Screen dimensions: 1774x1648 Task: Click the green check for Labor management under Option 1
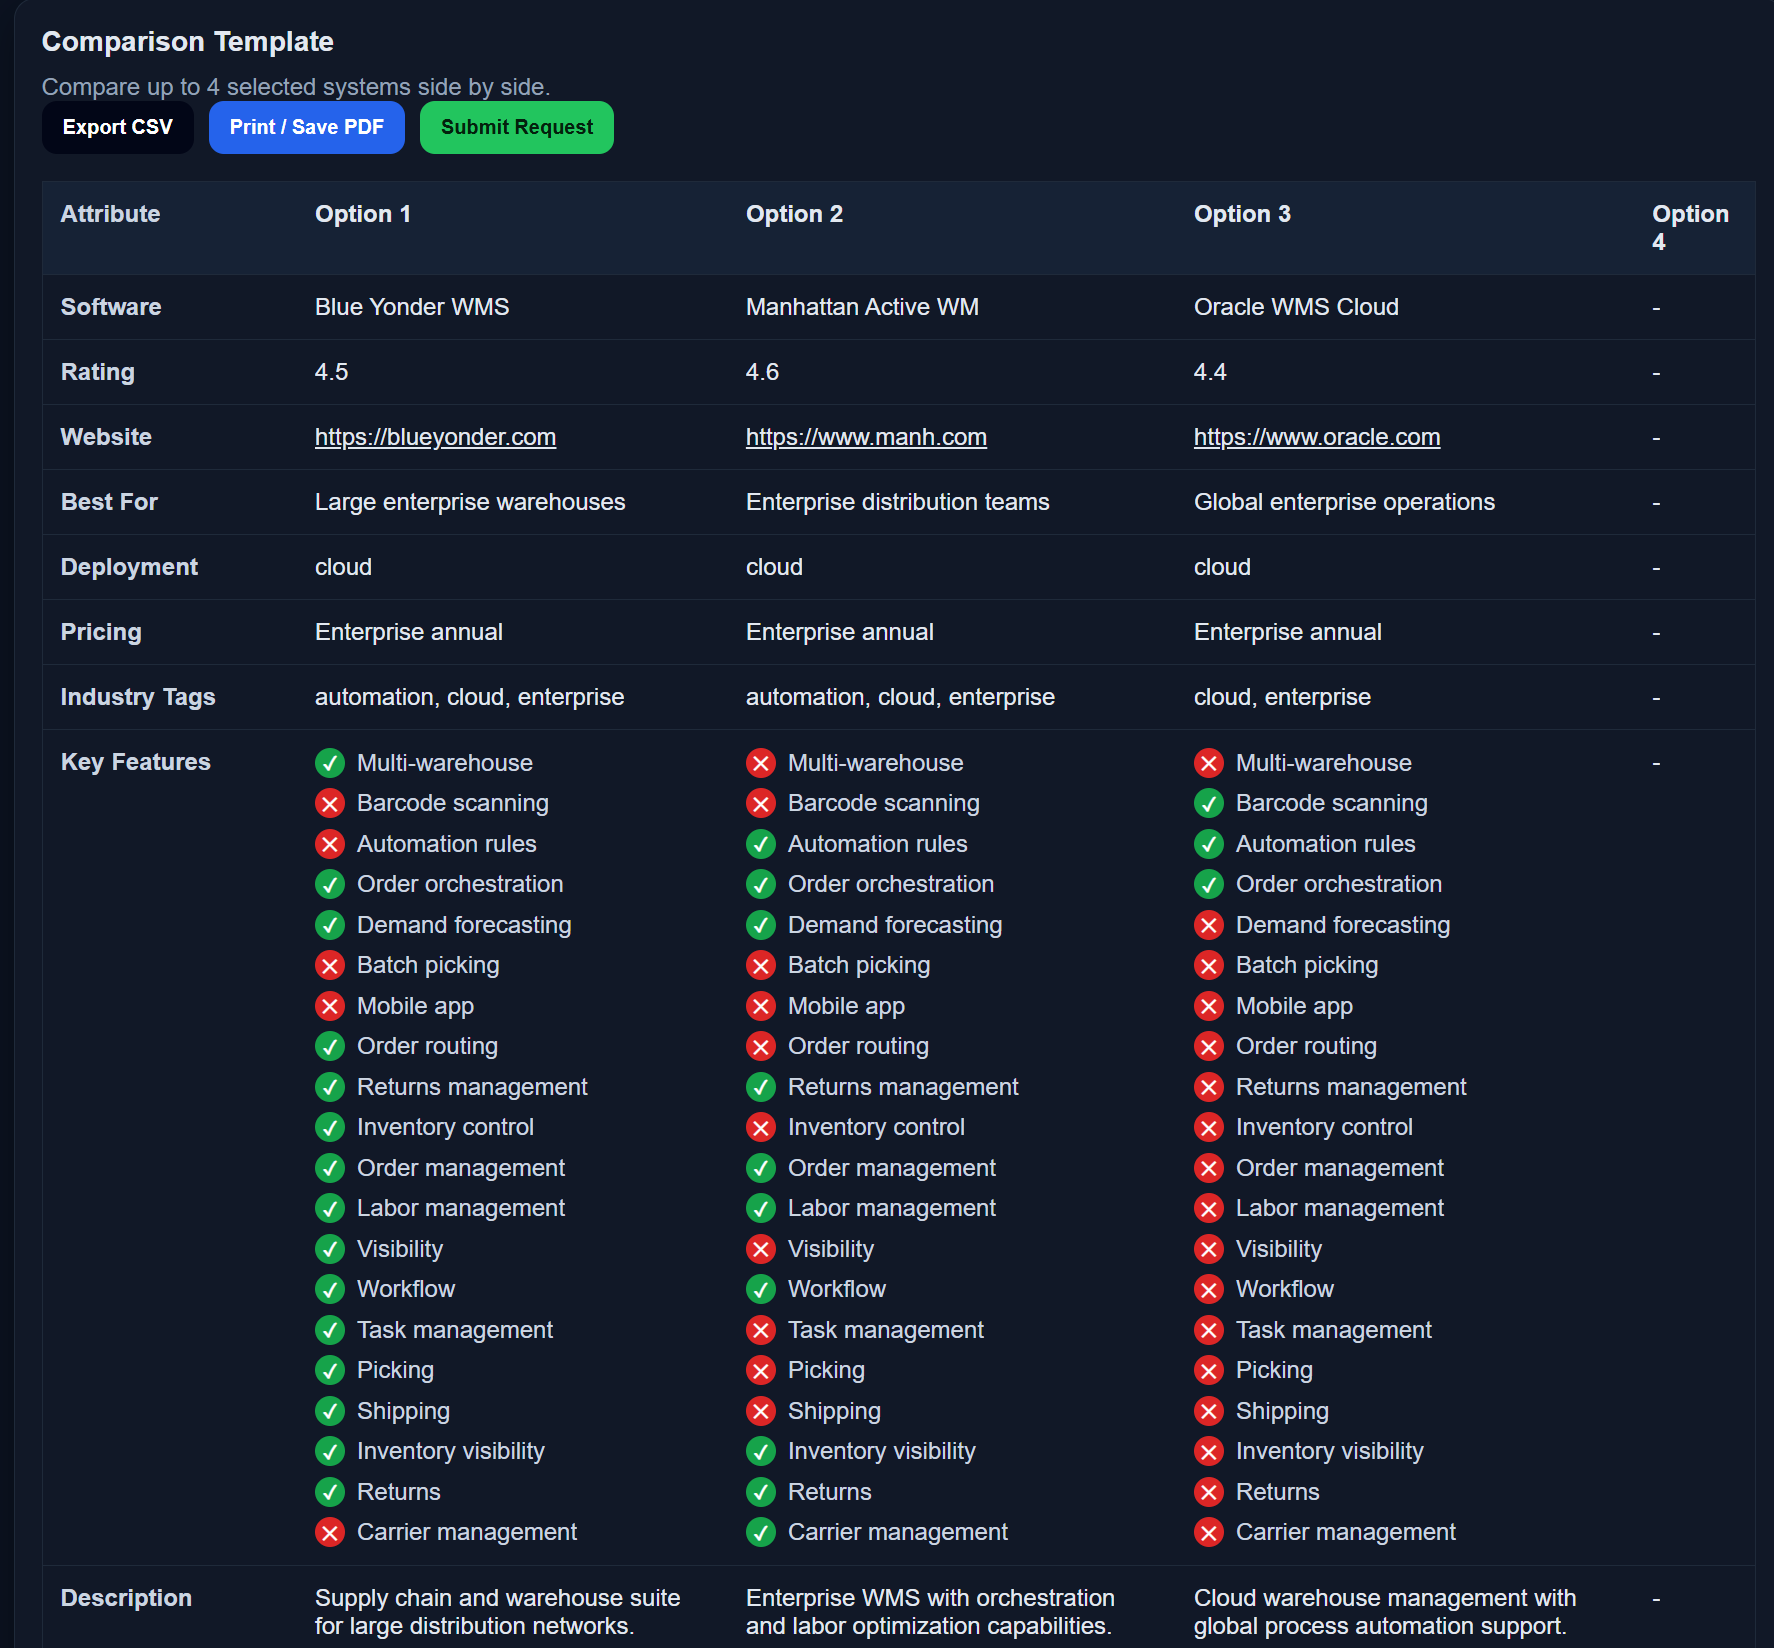(330, 1208)
